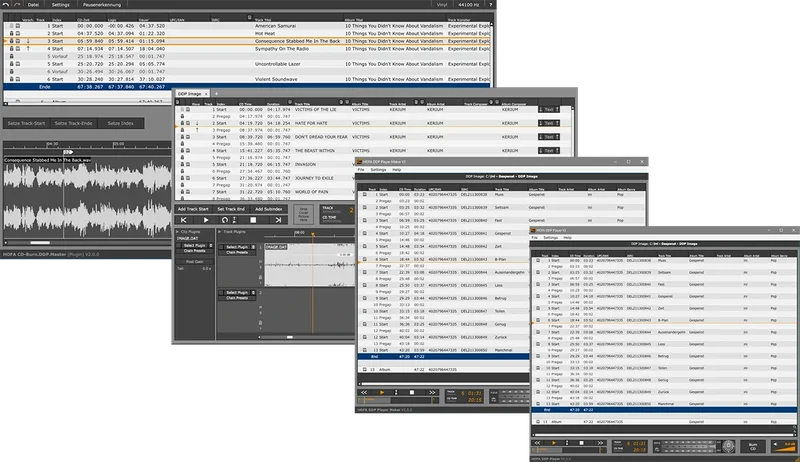Click the undo arrow in the plugin window
Image resolution: width=800 pixels, height=462 pixels.
point(6,5)
